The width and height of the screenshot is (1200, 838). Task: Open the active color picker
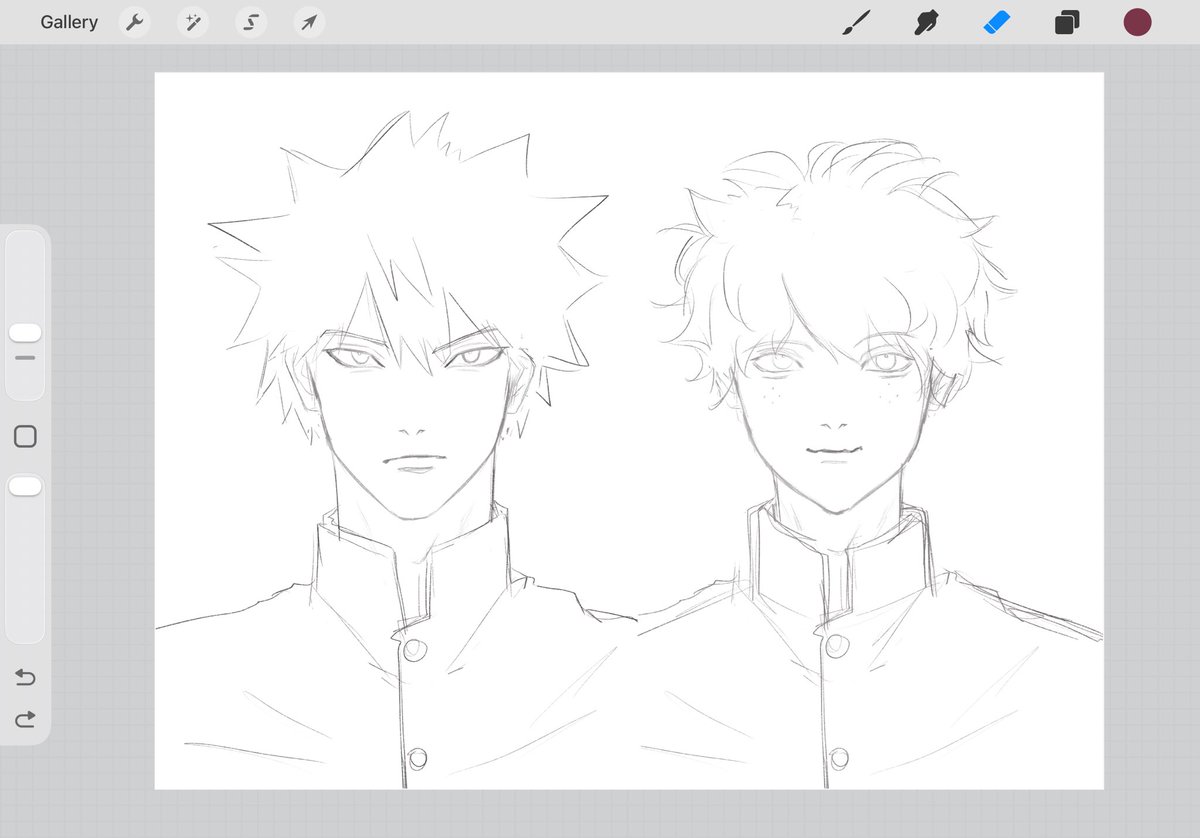click(x=1137, y=22)
